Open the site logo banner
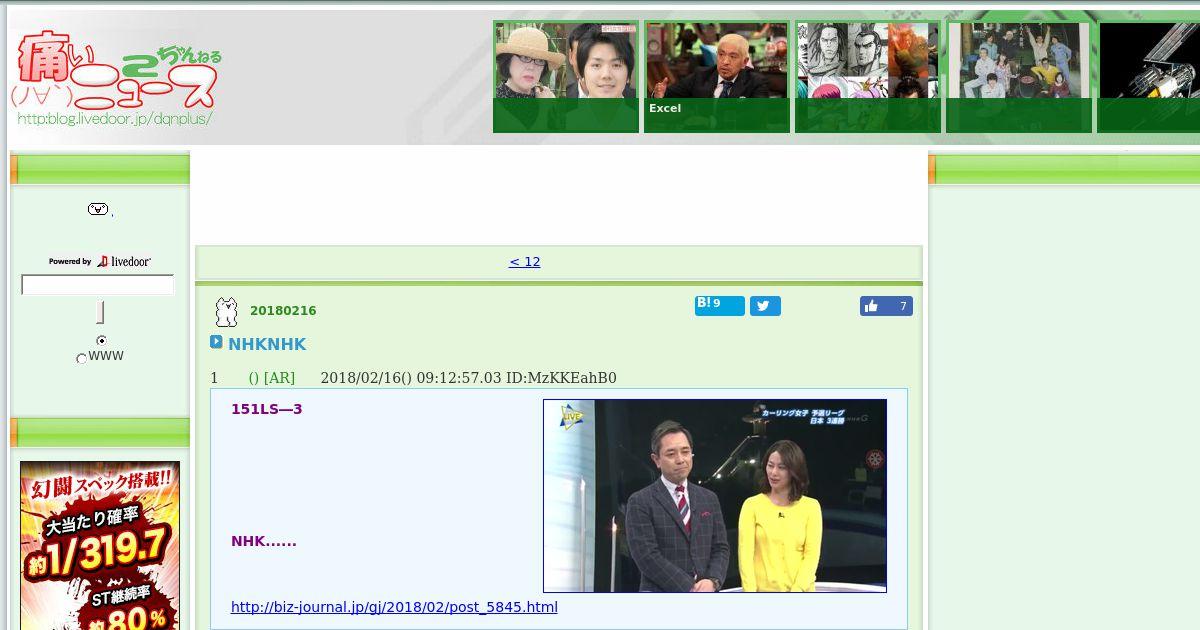The image size is (1200, 630). [117, 78]
